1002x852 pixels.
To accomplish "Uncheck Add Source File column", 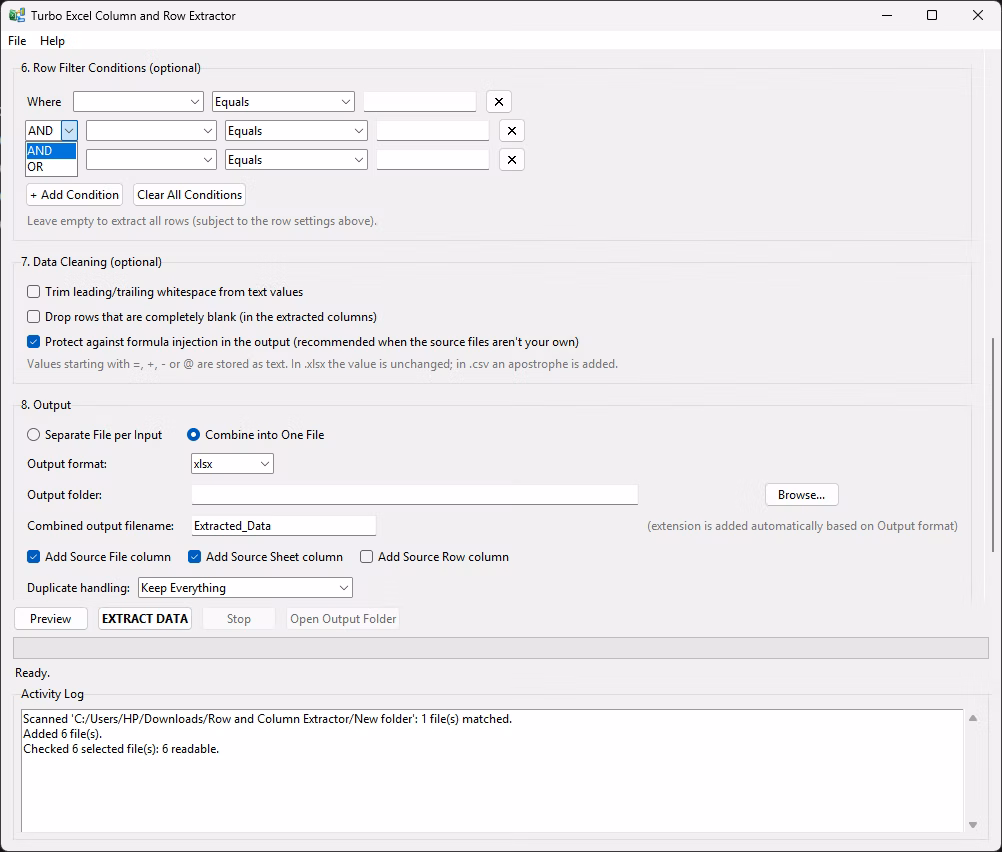I will pos(33,557).
